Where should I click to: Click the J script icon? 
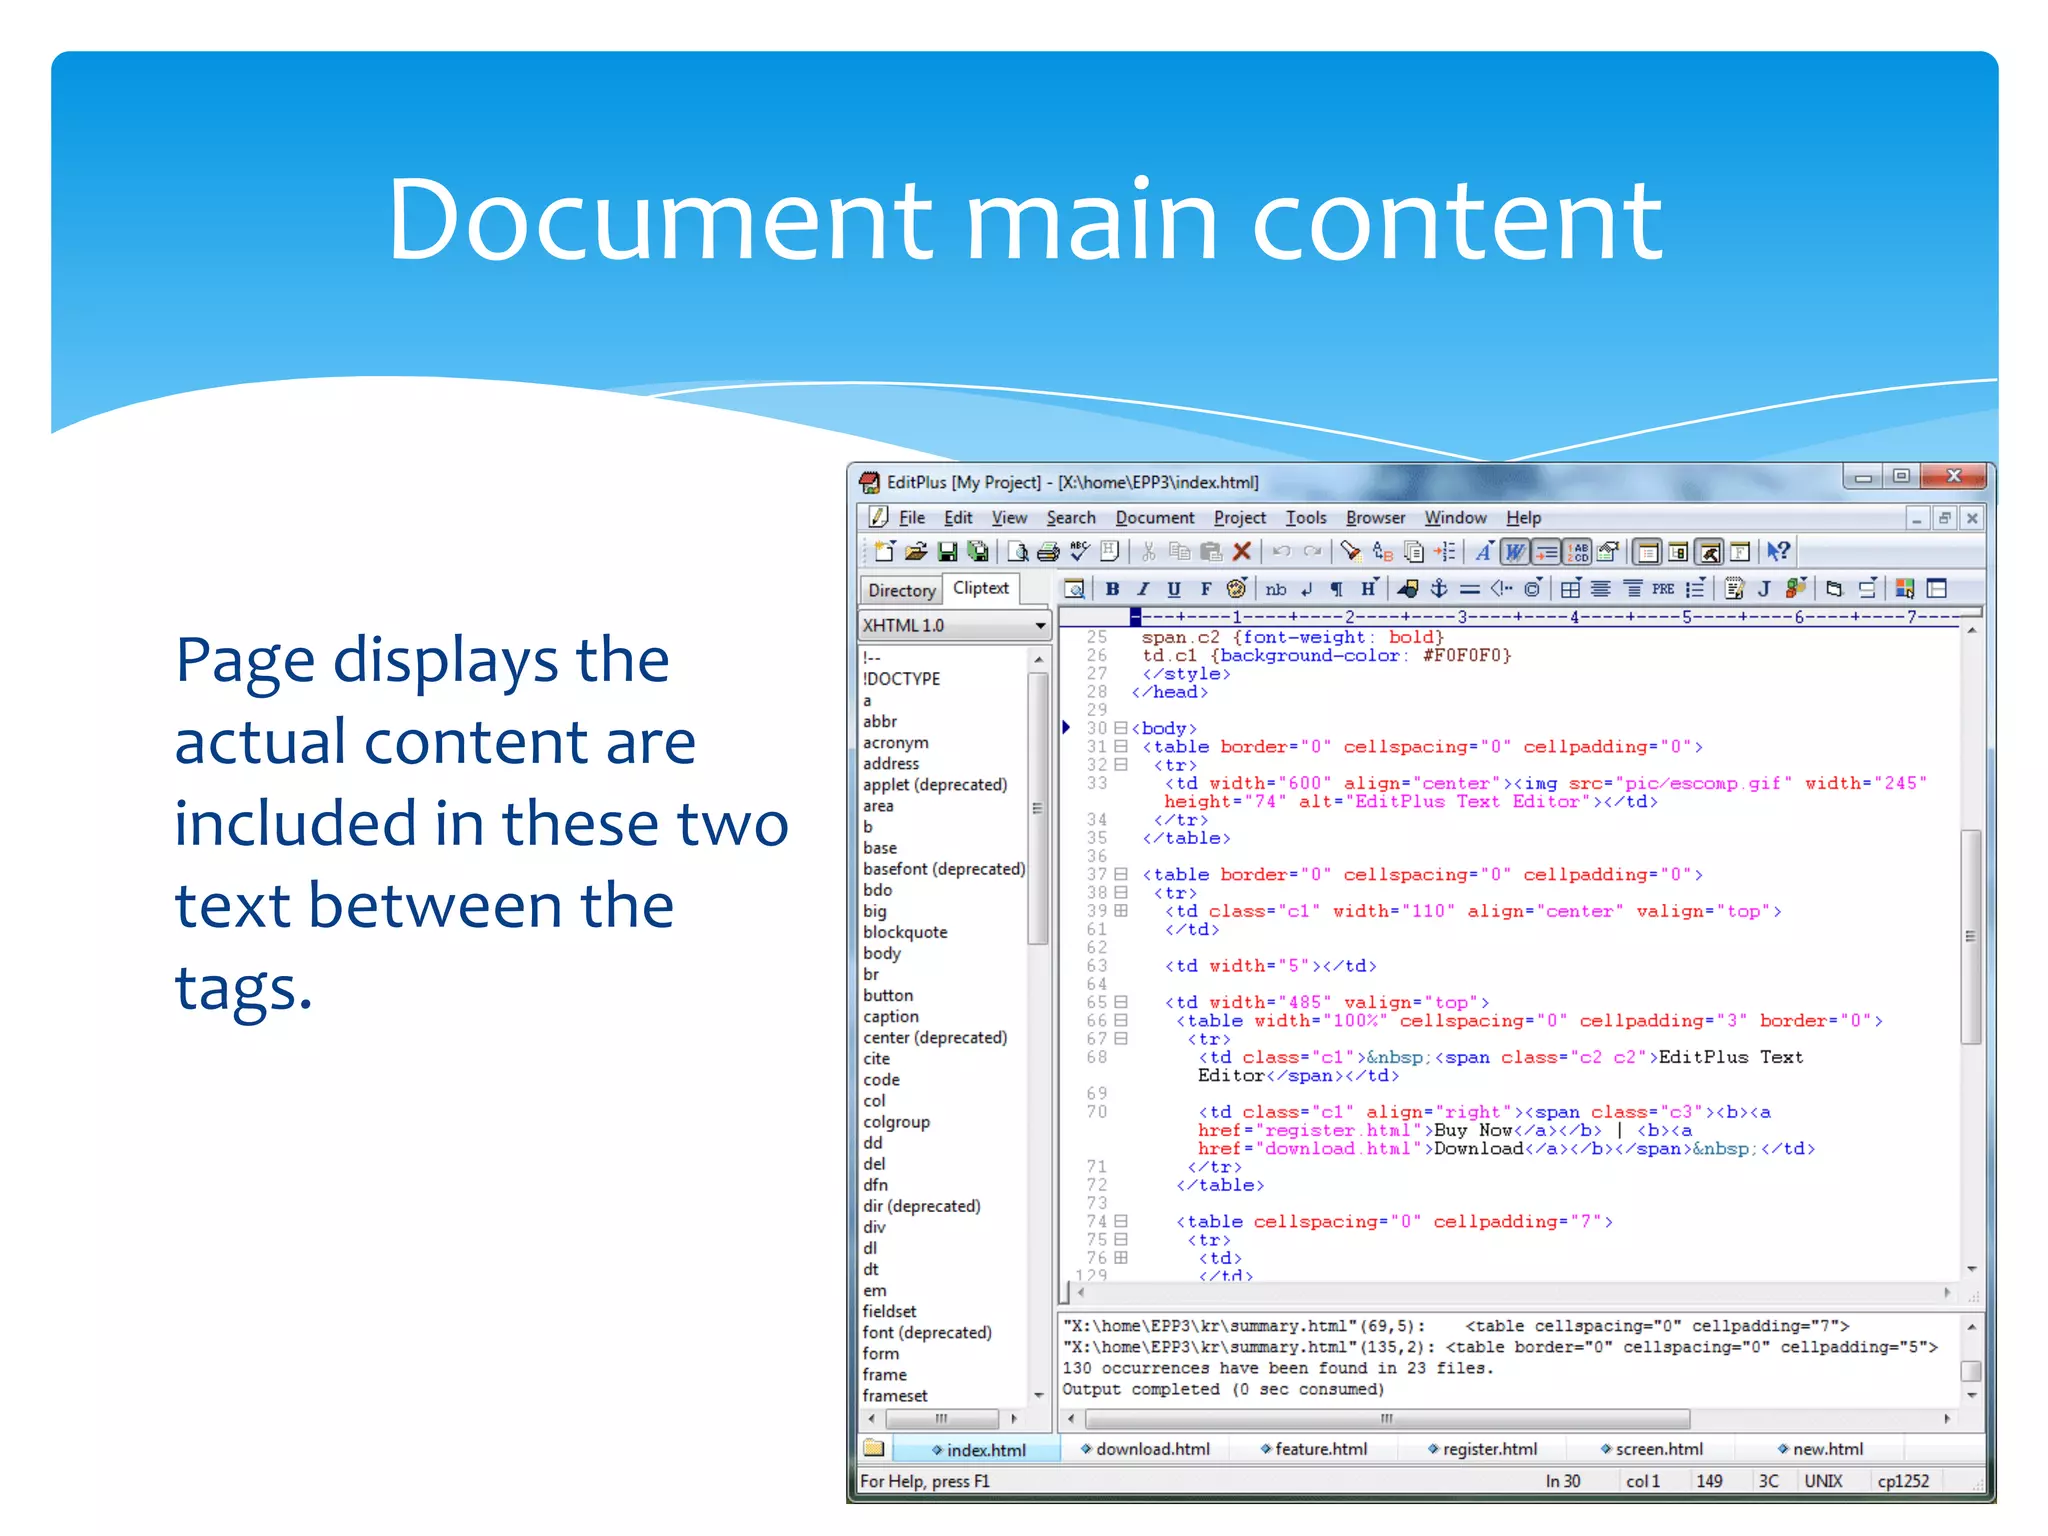click(1765, 589)
